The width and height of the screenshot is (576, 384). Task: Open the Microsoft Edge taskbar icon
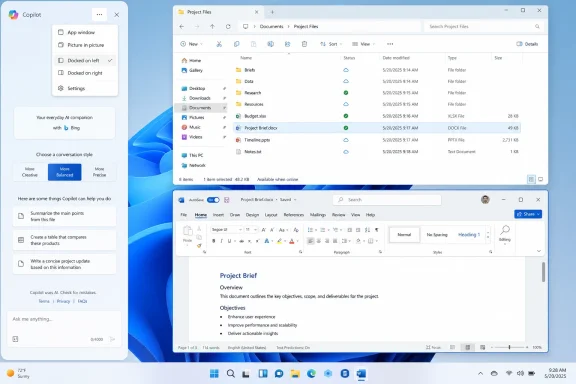[312, 374]
